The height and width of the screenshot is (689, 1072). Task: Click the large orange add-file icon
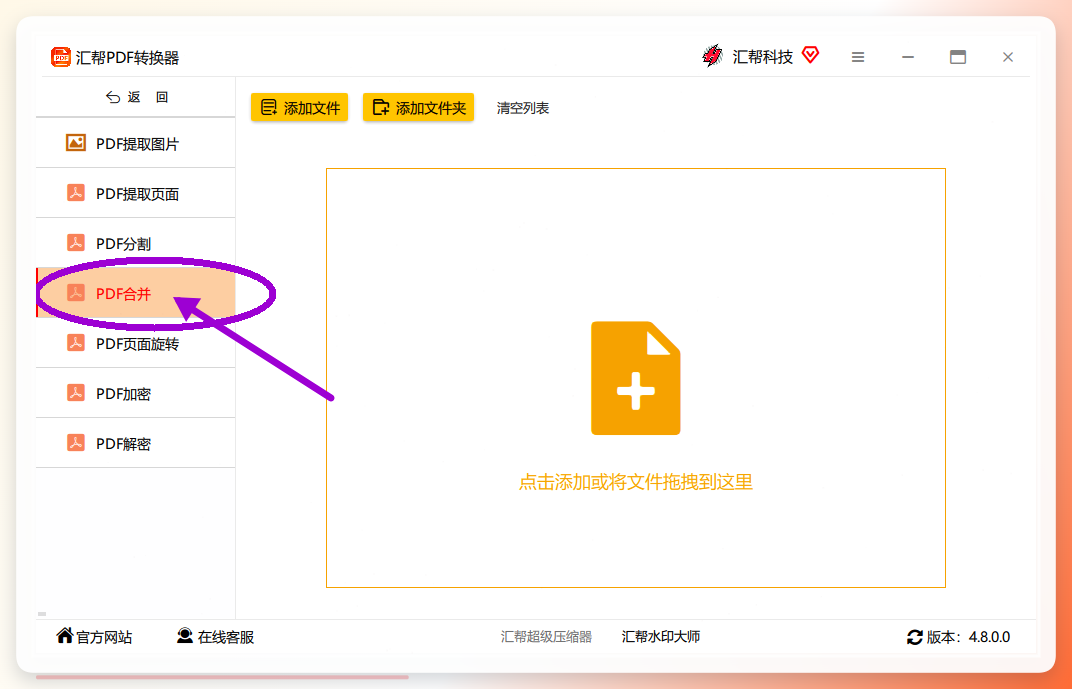(635, 378)
